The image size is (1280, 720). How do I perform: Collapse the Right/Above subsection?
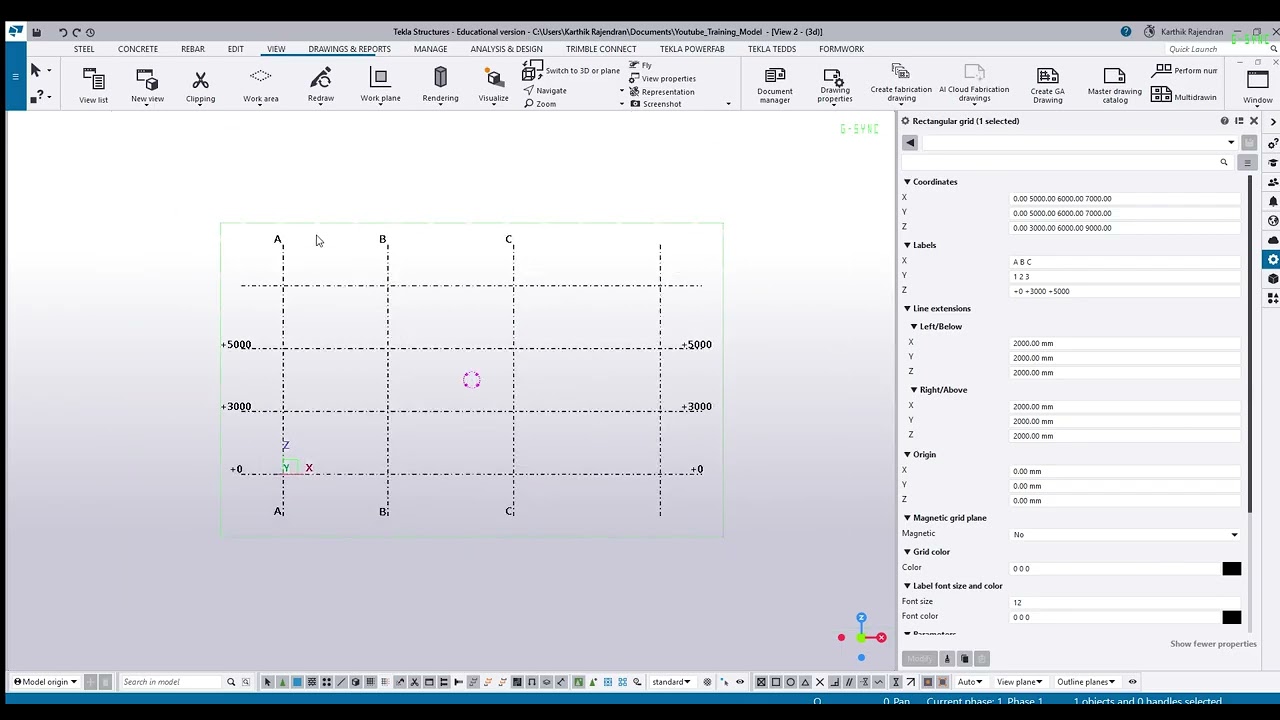(x=913, y=390)
